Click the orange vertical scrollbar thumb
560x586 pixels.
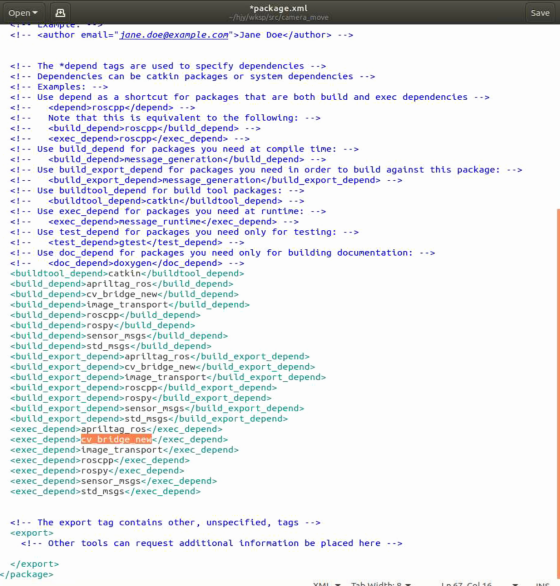coord(558,394)
